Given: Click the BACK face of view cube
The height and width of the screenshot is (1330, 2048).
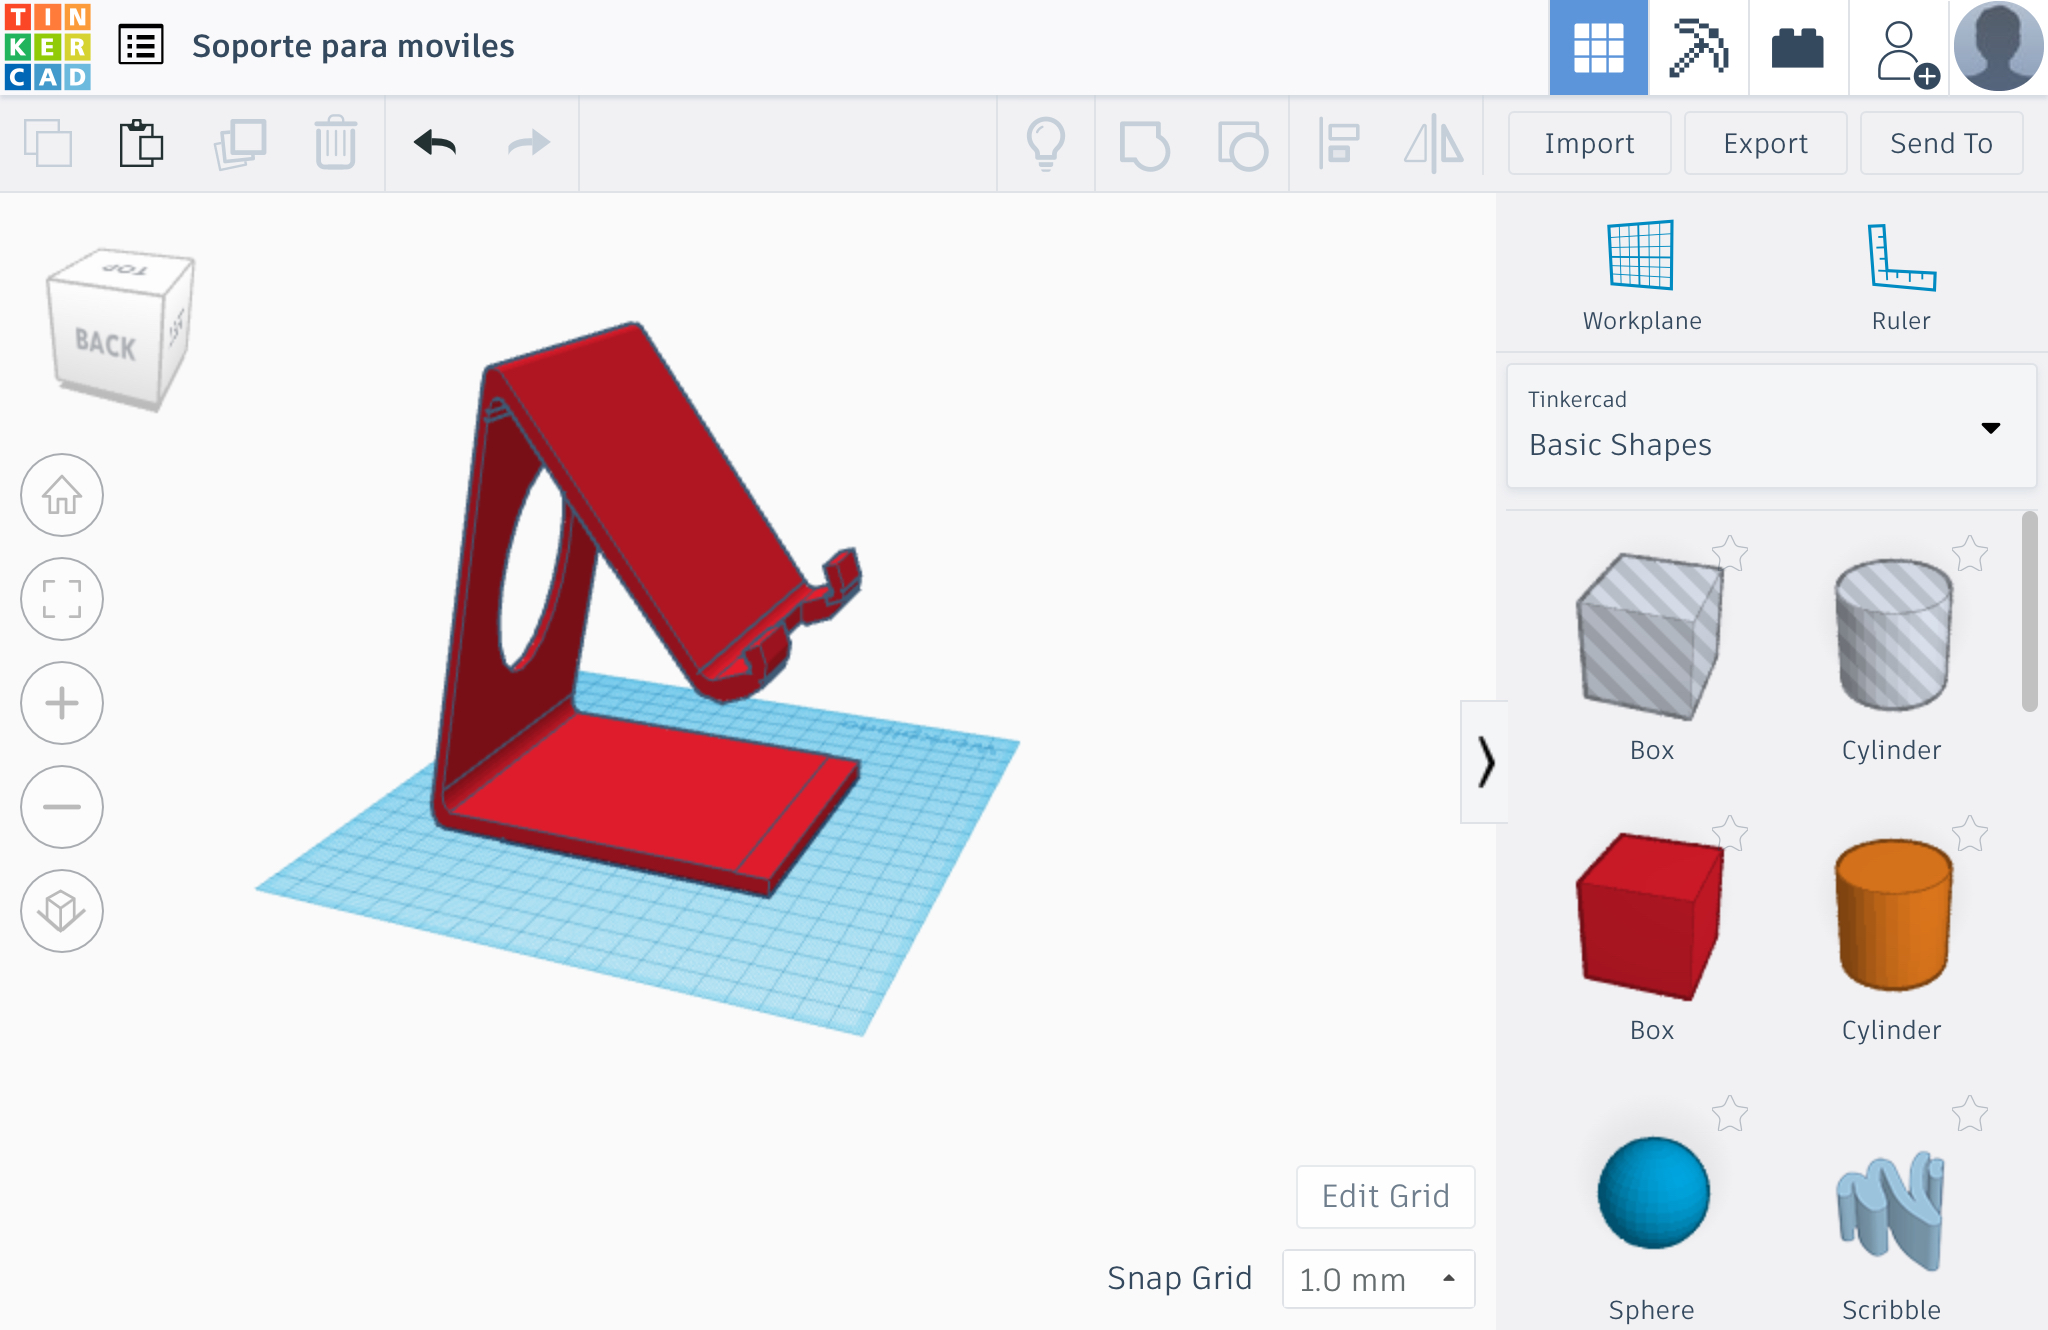Looking at the screenshot, I should (x=105, y=345).
